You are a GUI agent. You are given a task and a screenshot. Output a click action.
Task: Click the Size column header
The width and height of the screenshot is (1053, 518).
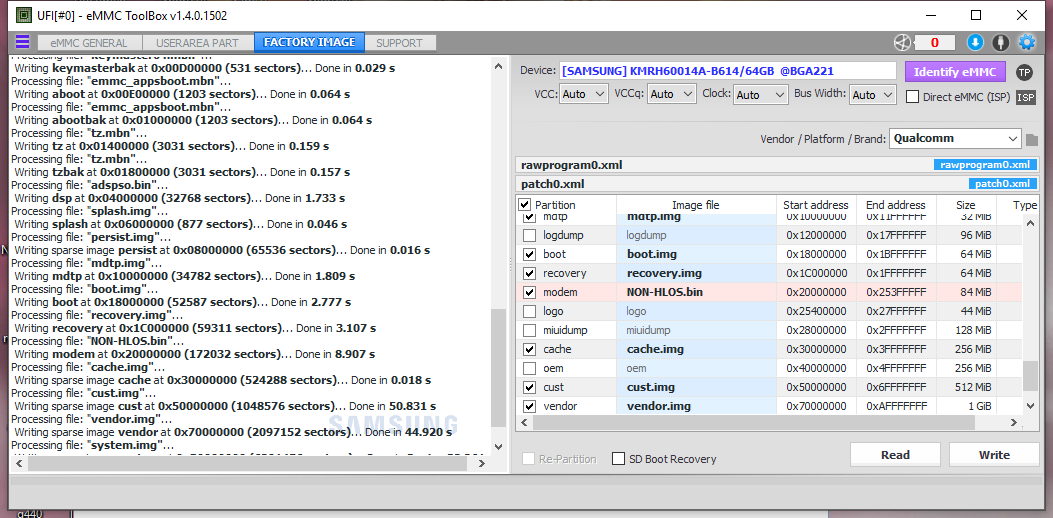point(965,205)
